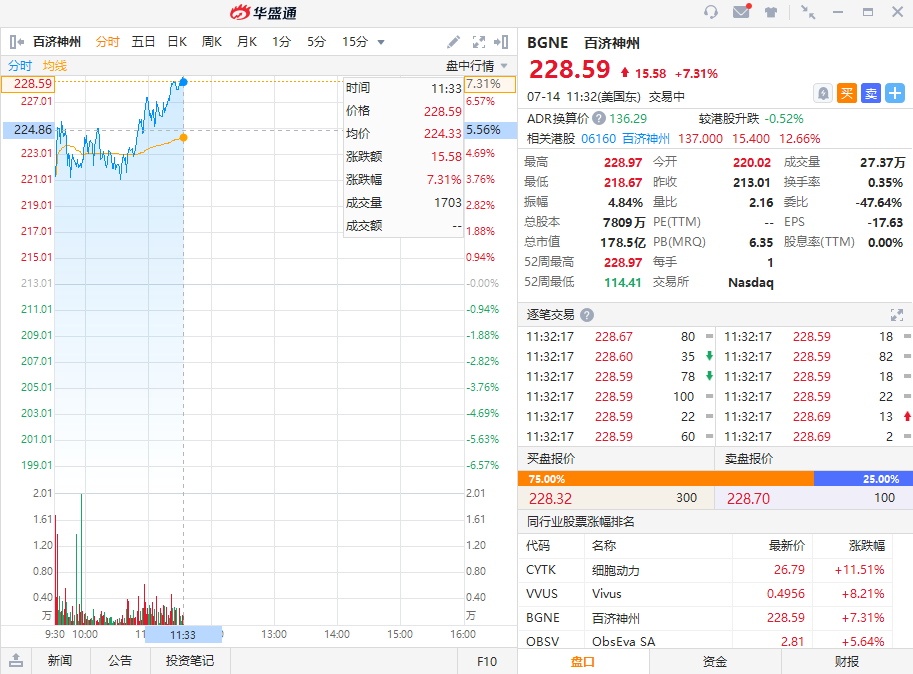
Task: Click the trade row priced 228.60
Action: tap(616, 356)
